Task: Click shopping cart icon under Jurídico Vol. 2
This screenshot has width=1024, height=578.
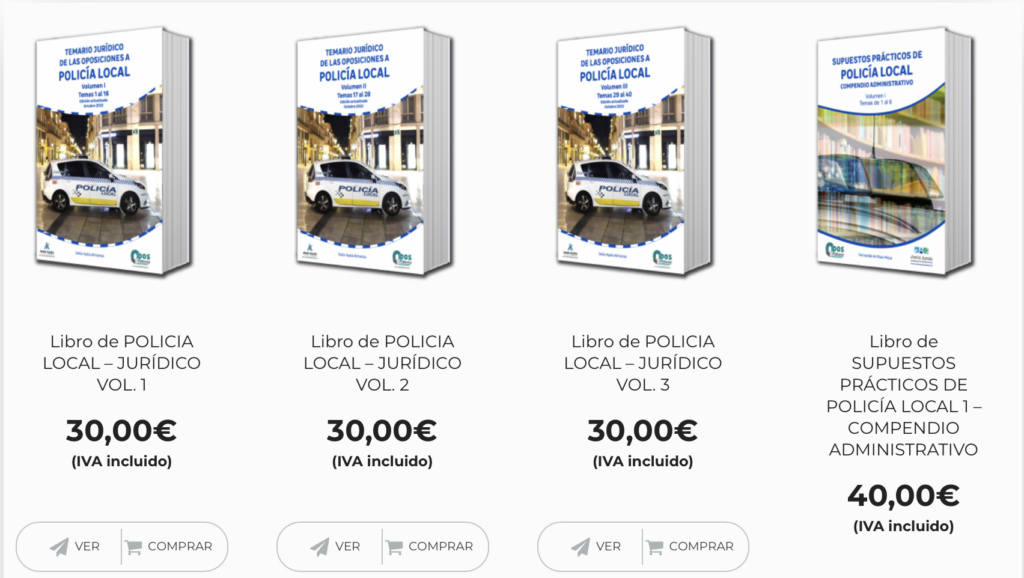Action: [394, 547]
